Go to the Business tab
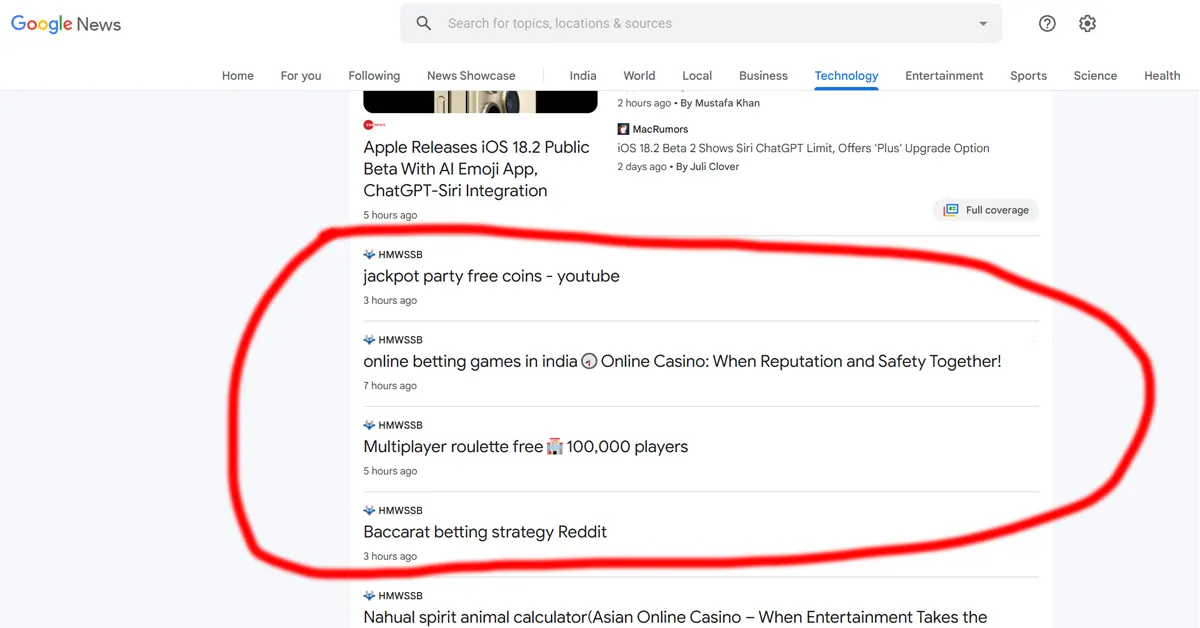The height and width of the screenshot is (628, 1200). [x=763, y=76]
